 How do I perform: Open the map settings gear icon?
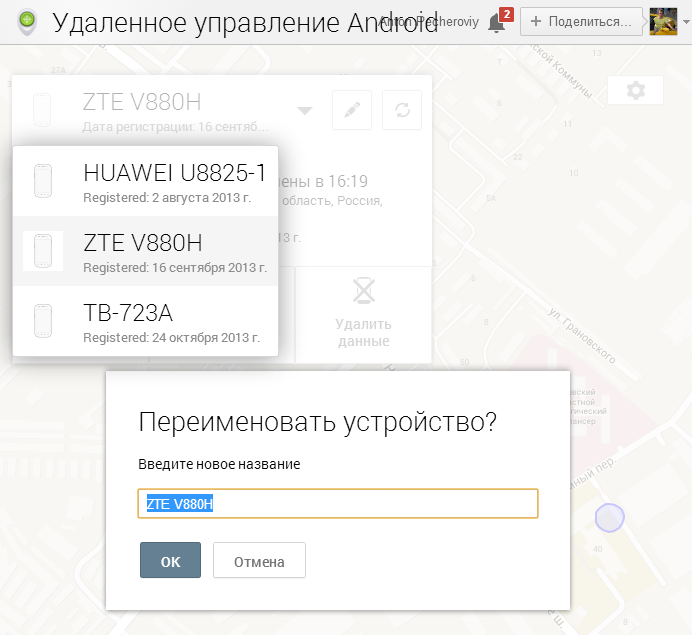pos(636,90)
